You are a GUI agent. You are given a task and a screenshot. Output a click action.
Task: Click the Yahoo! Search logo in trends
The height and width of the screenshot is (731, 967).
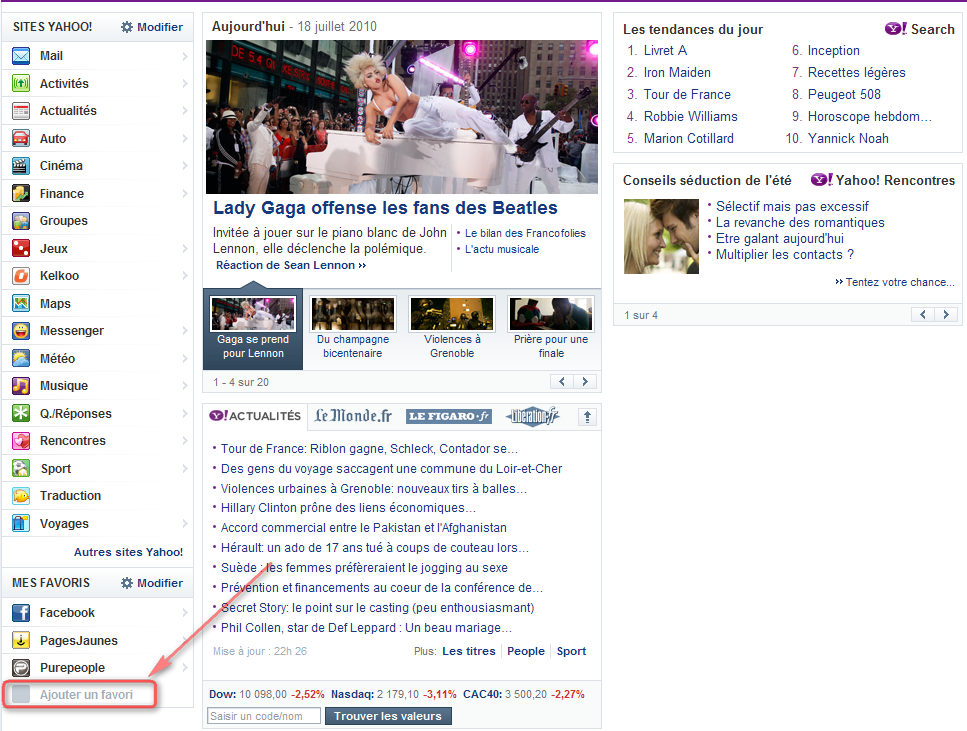coord(920,29)
